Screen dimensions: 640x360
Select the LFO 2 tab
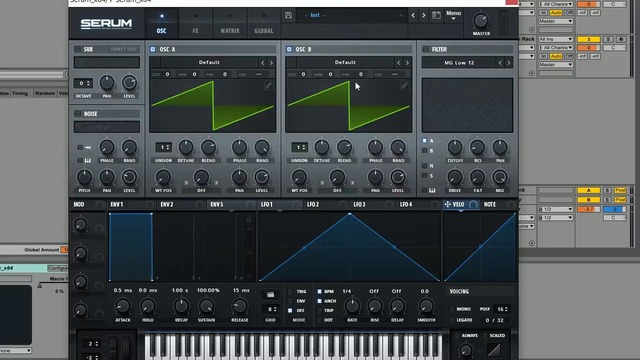pyautogui.click(x=313, y=204)
